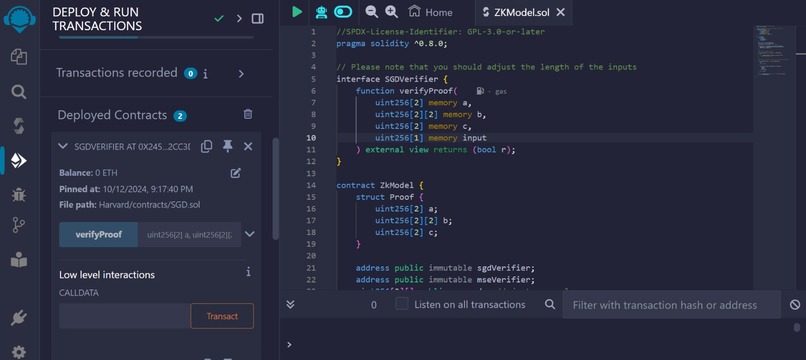The width and height of the screenshot is (806, 360).
Task: Clear the terminal console icon
Action: coord(795,305)
